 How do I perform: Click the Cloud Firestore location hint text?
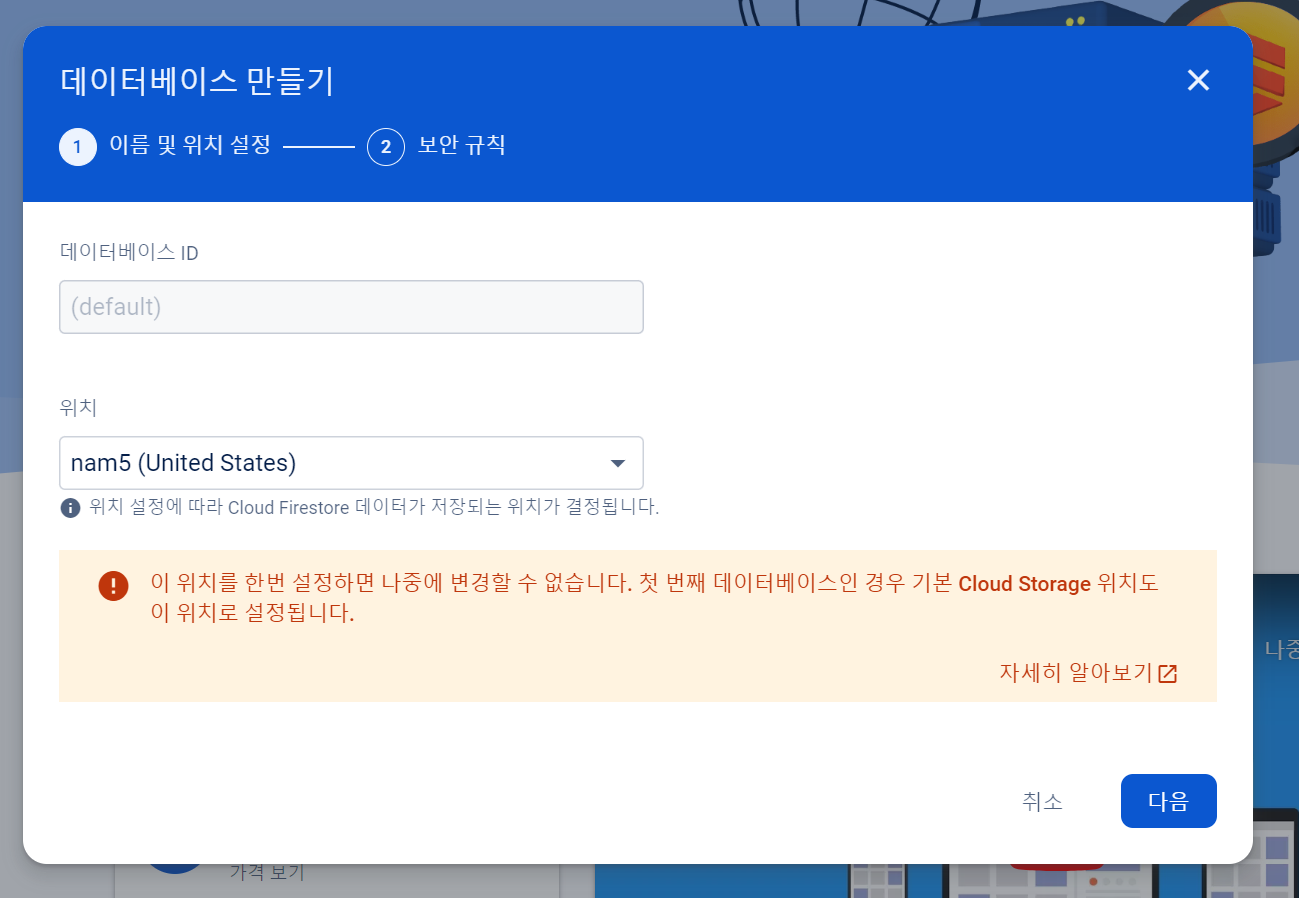[x=374, y=507]
